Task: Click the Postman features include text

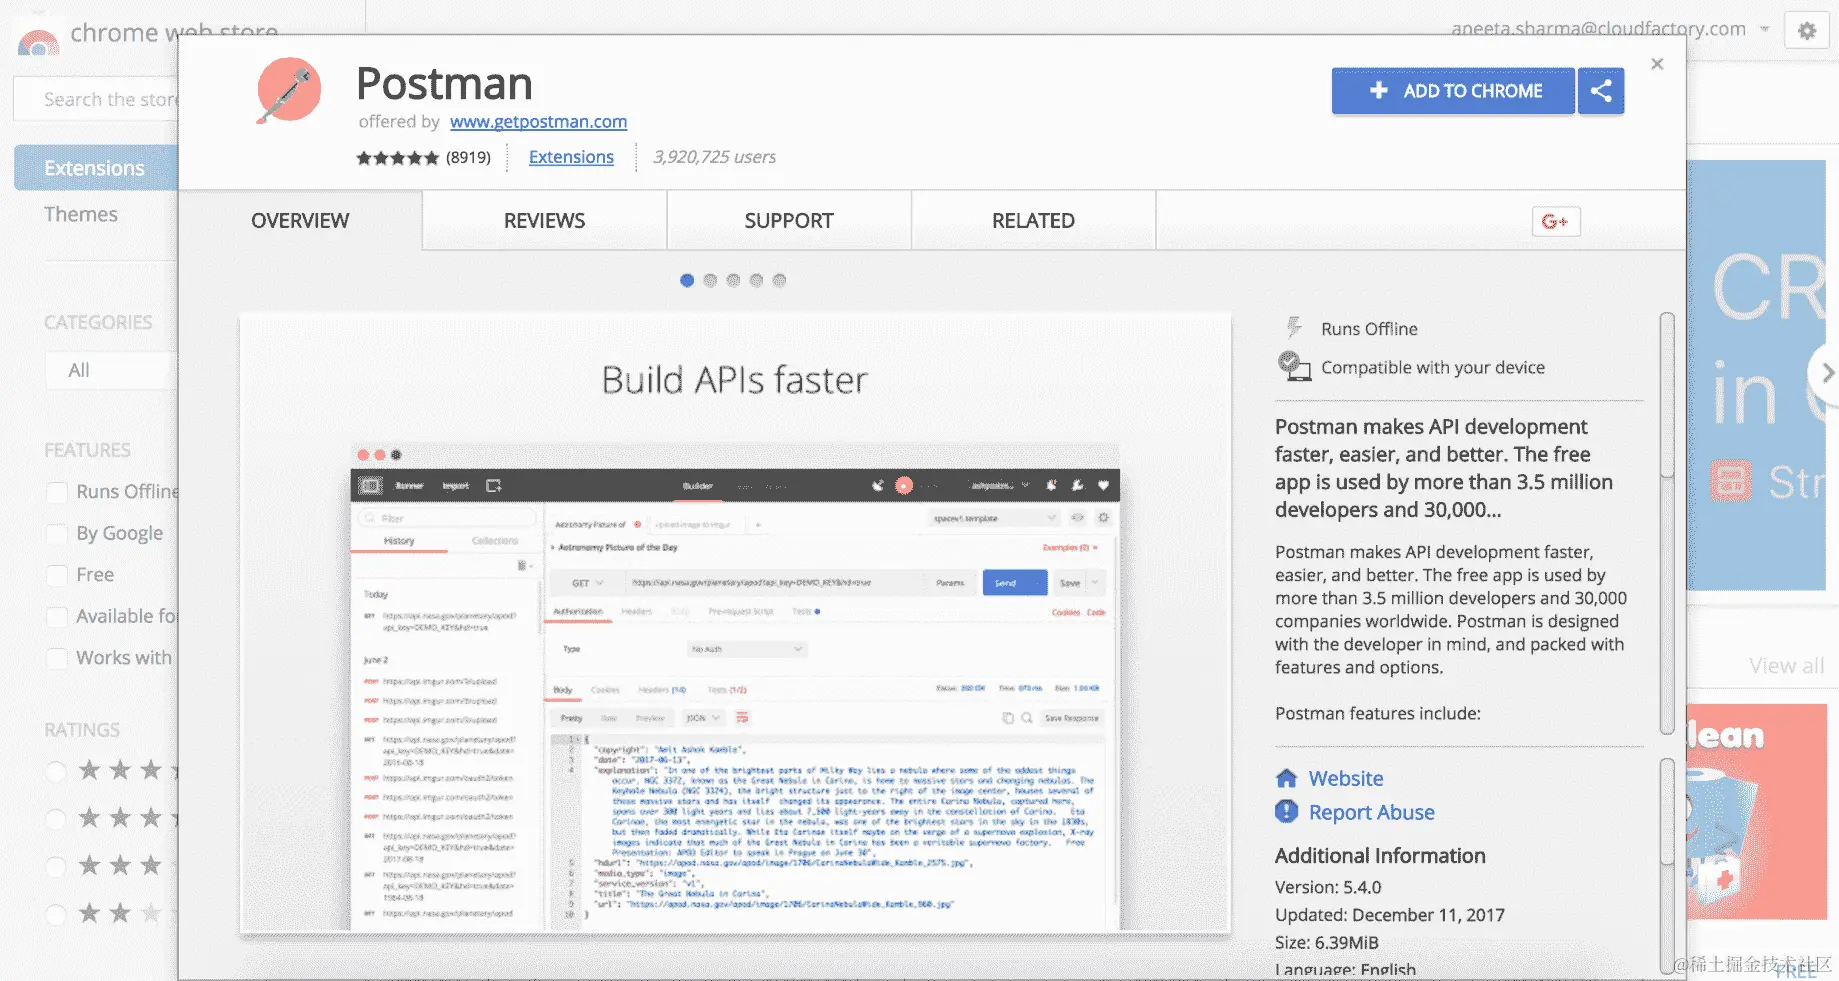Action: [1377, 713]
